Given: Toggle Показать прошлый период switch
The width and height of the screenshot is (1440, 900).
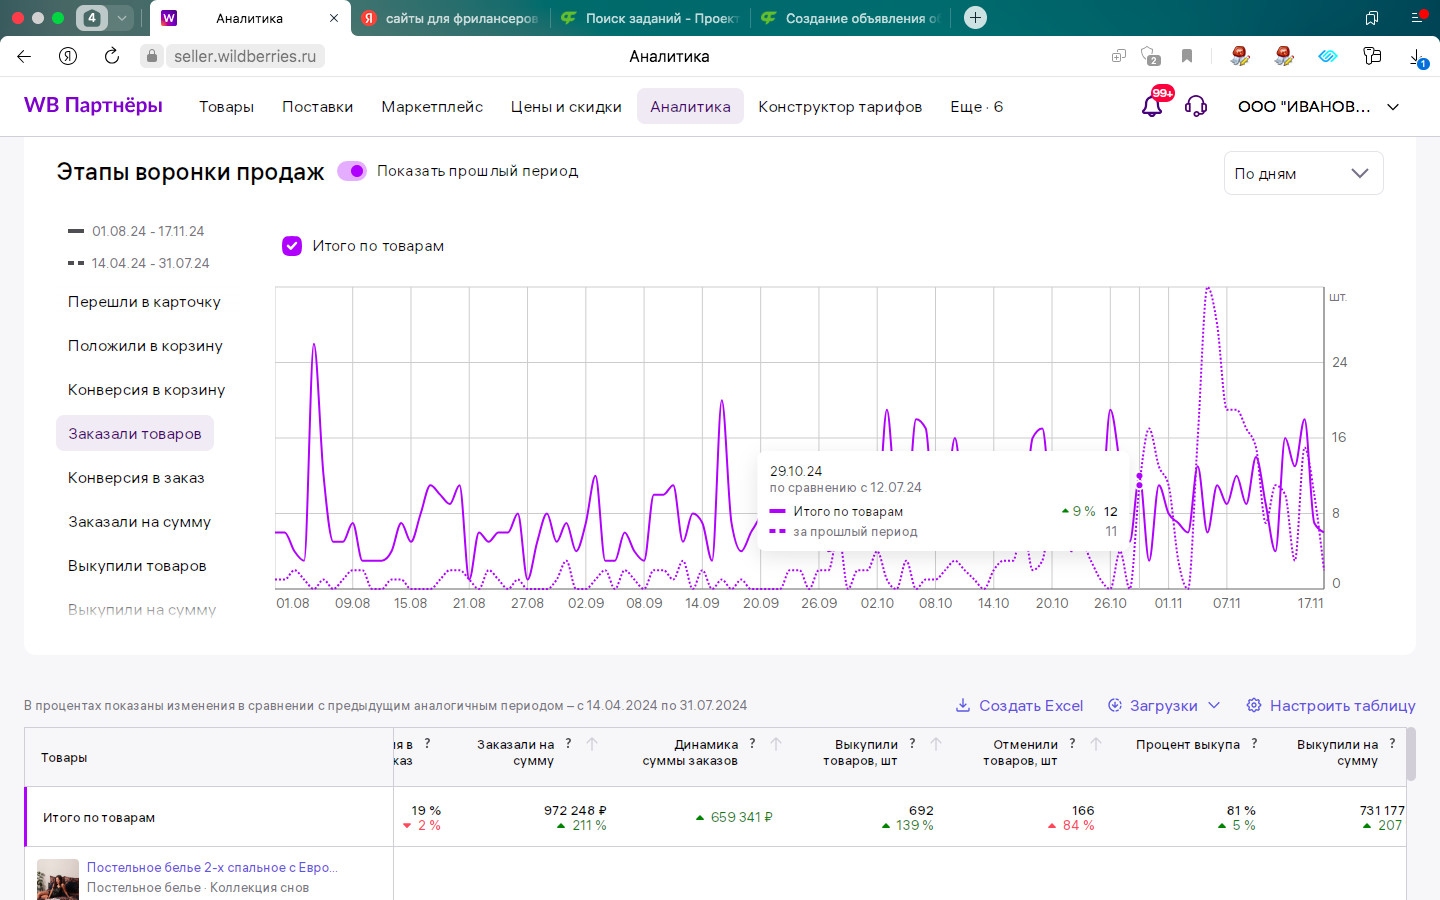Looking at the screenshot, I should point(352,171).
